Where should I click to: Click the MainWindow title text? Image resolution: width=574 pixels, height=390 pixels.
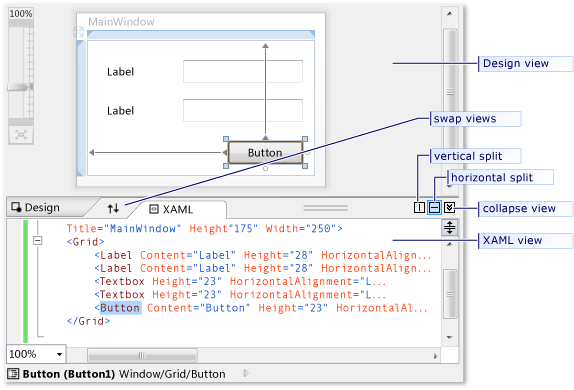121,22
